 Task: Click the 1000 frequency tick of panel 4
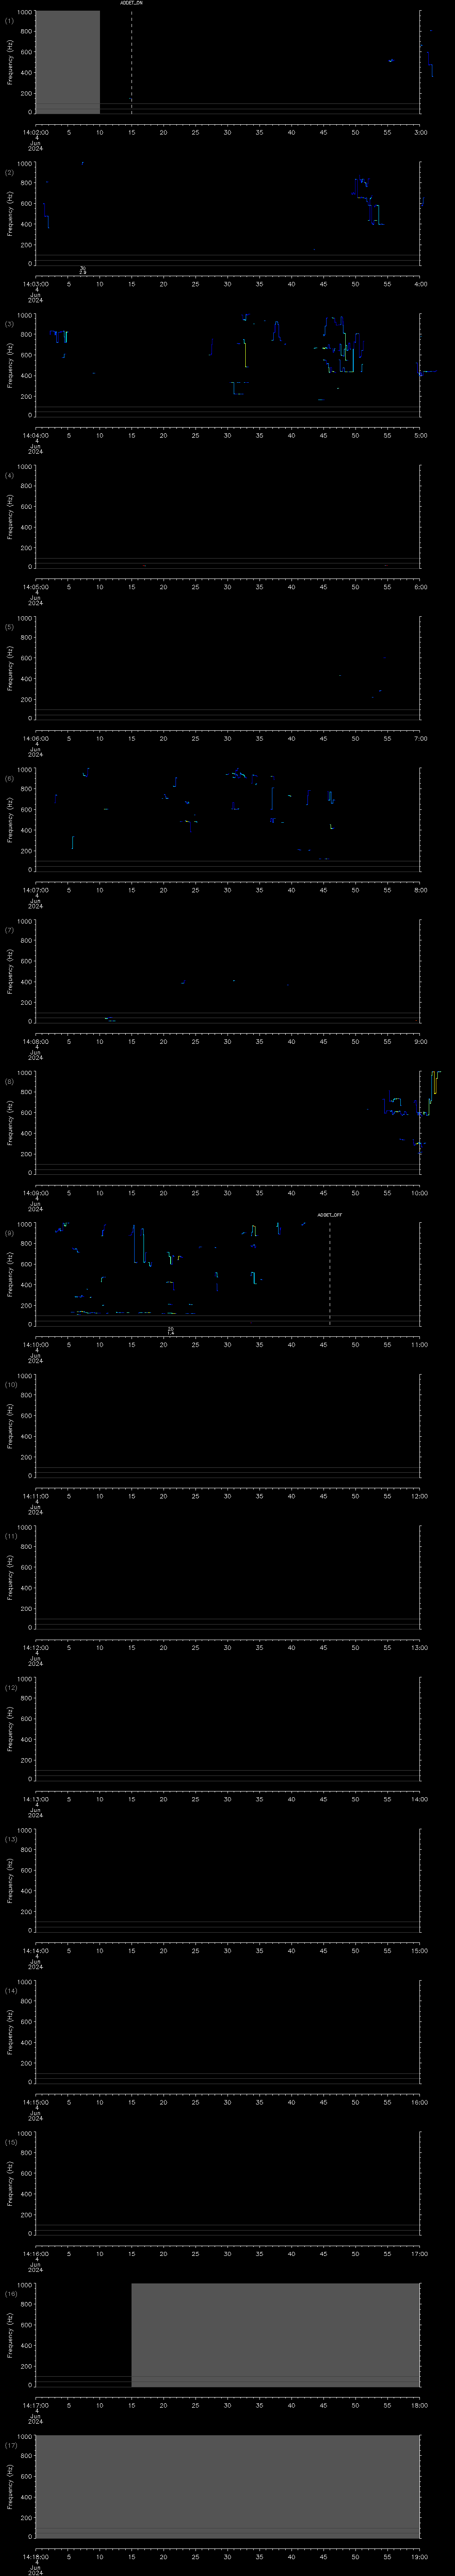[x=25, y=466]
